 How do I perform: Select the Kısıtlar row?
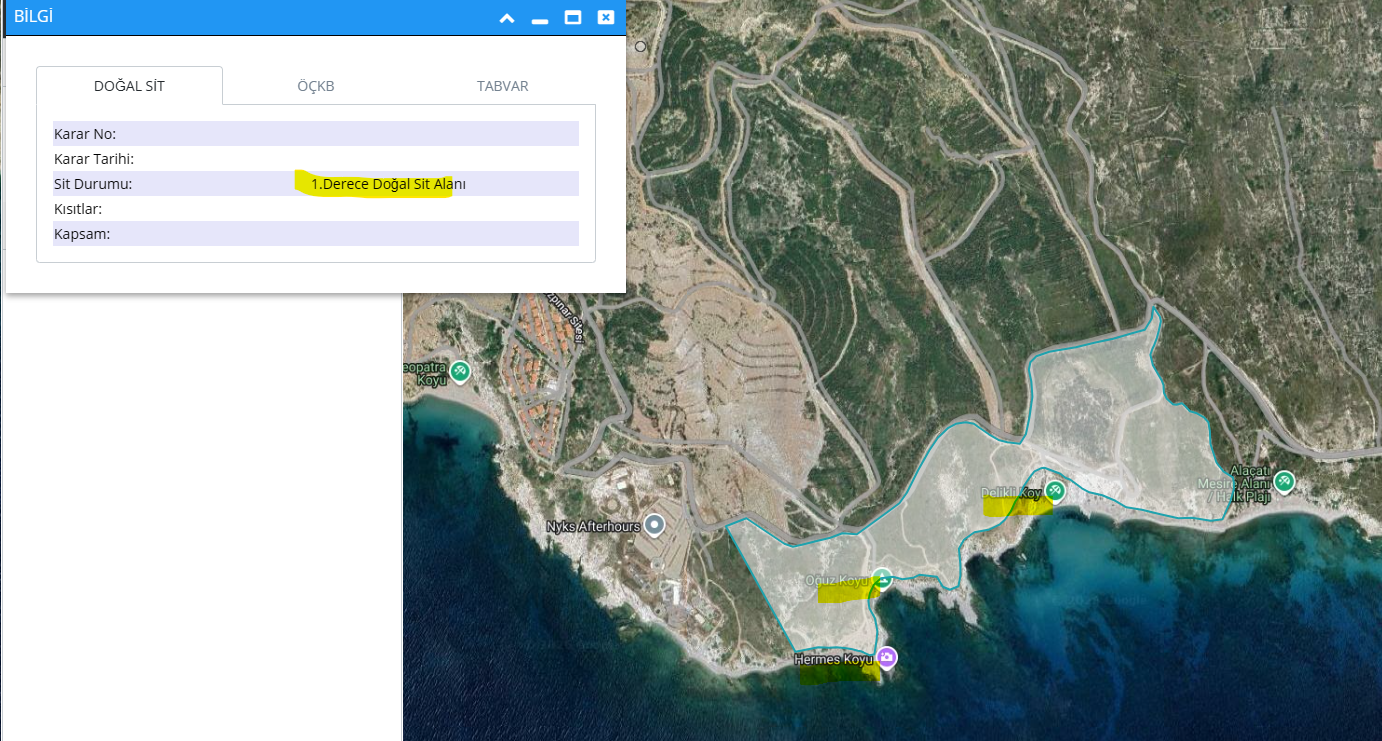coord(315,209)
